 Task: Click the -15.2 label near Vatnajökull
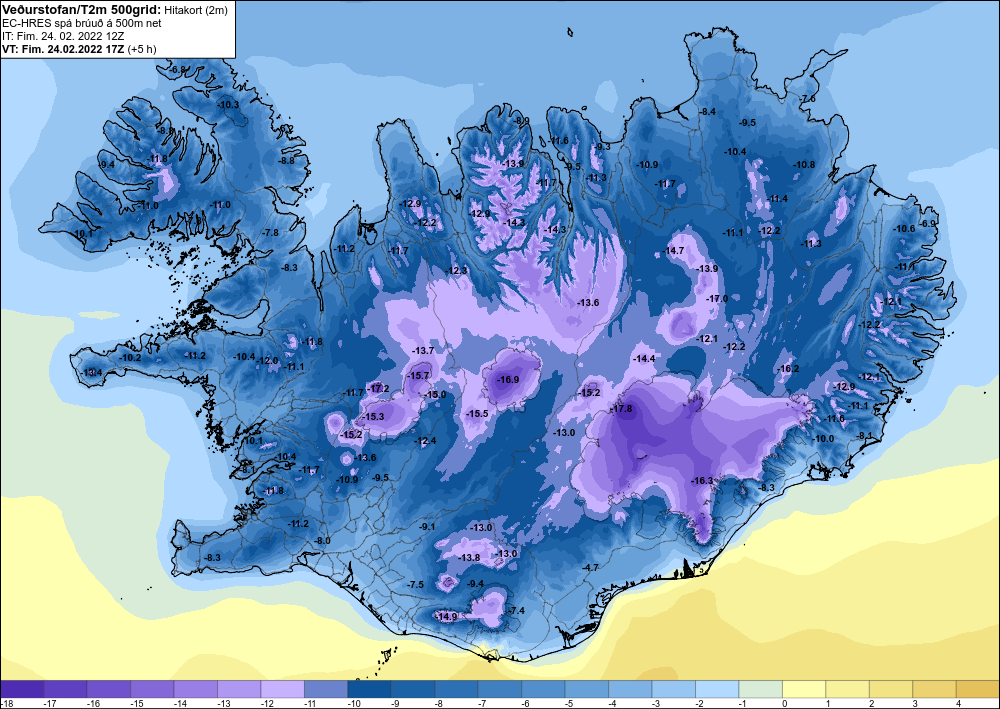coord(589,392)
